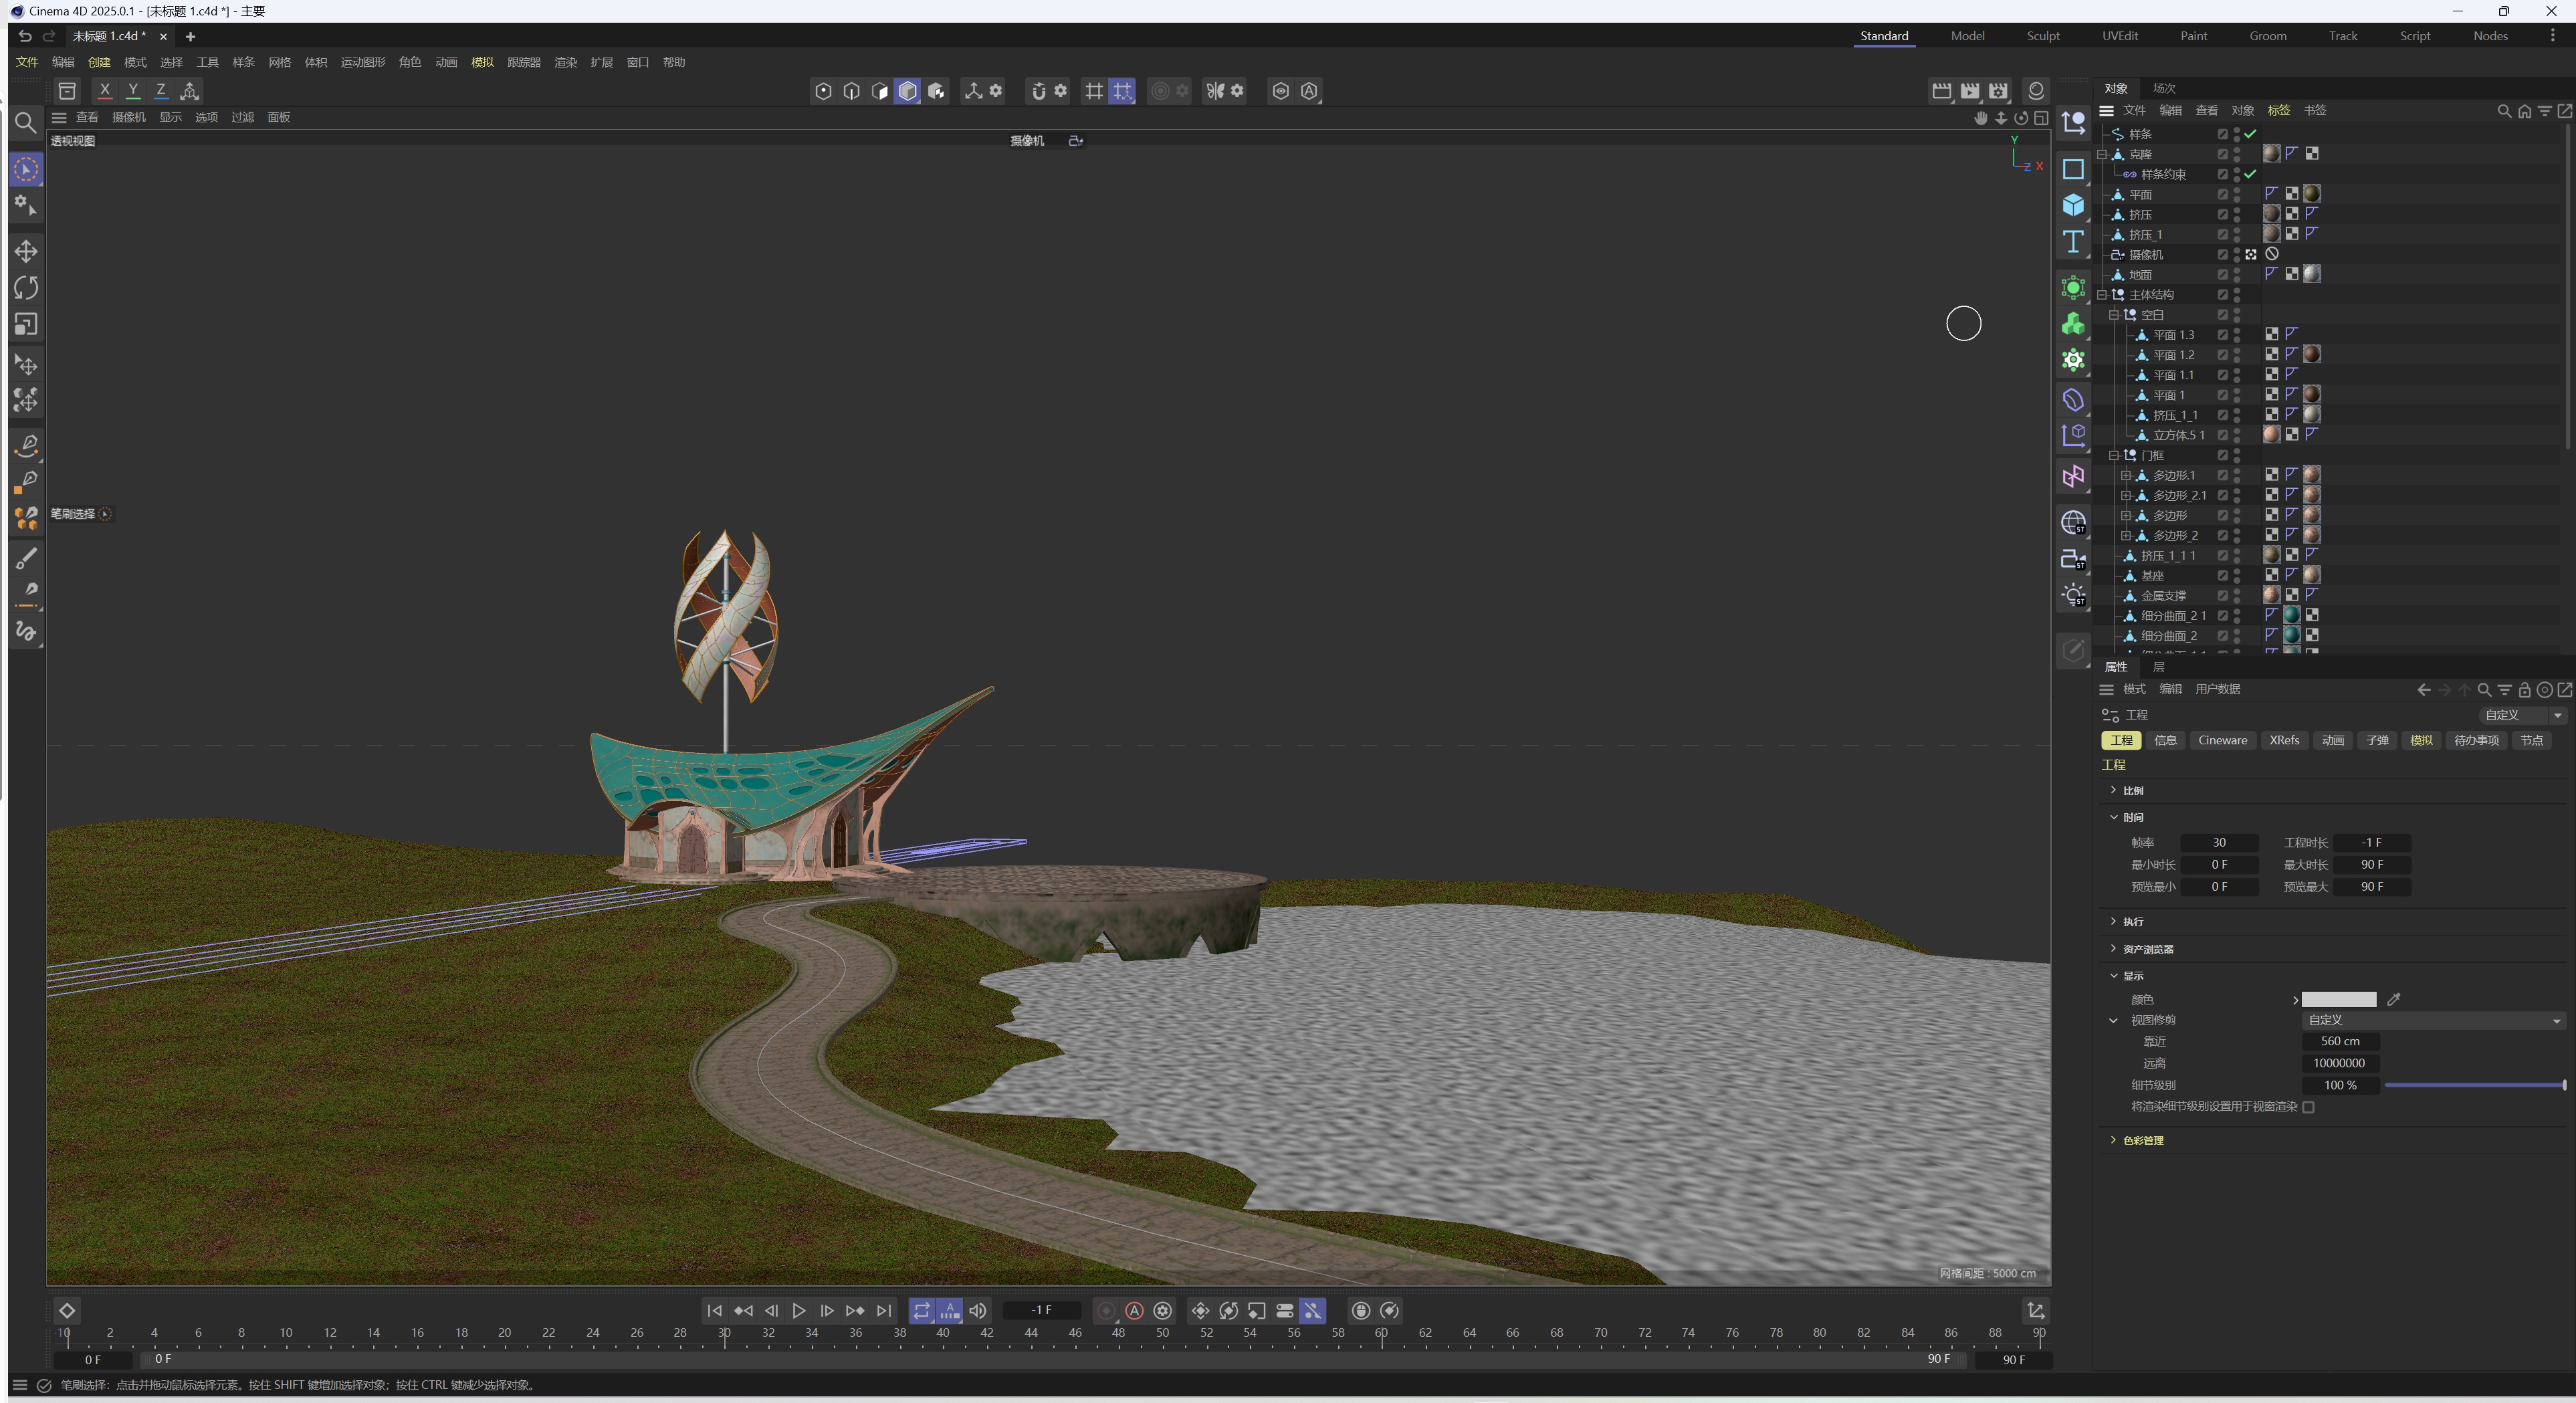Open the 运动图形 menu
This screenshot has width=2576, height=1403.
coord(362,62)
